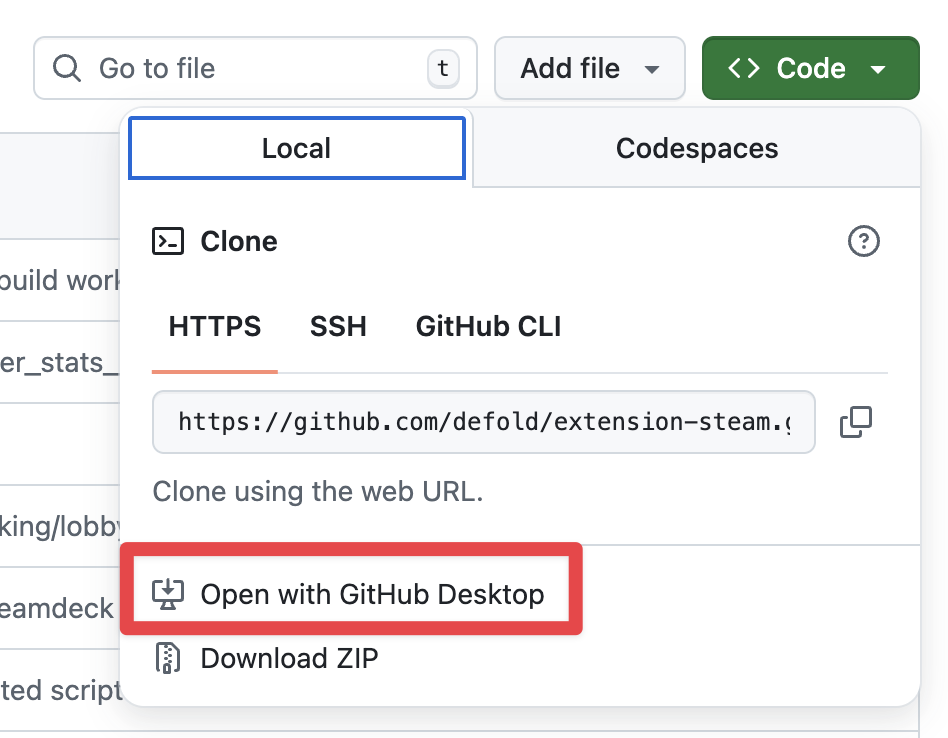Choose the SSH clone option
Viewport: 948px width, 738px height.
point(338,326)
